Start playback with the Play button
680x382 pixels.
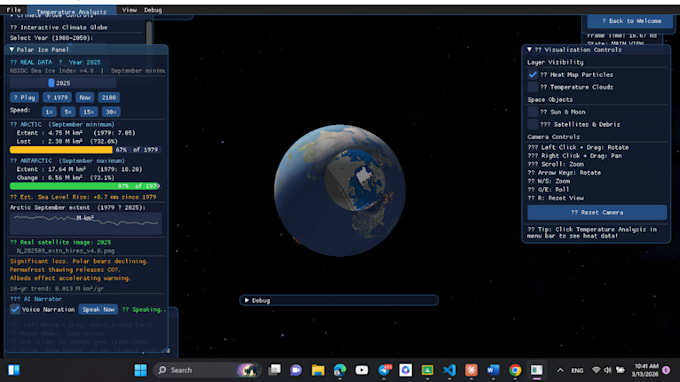point(24,98)
